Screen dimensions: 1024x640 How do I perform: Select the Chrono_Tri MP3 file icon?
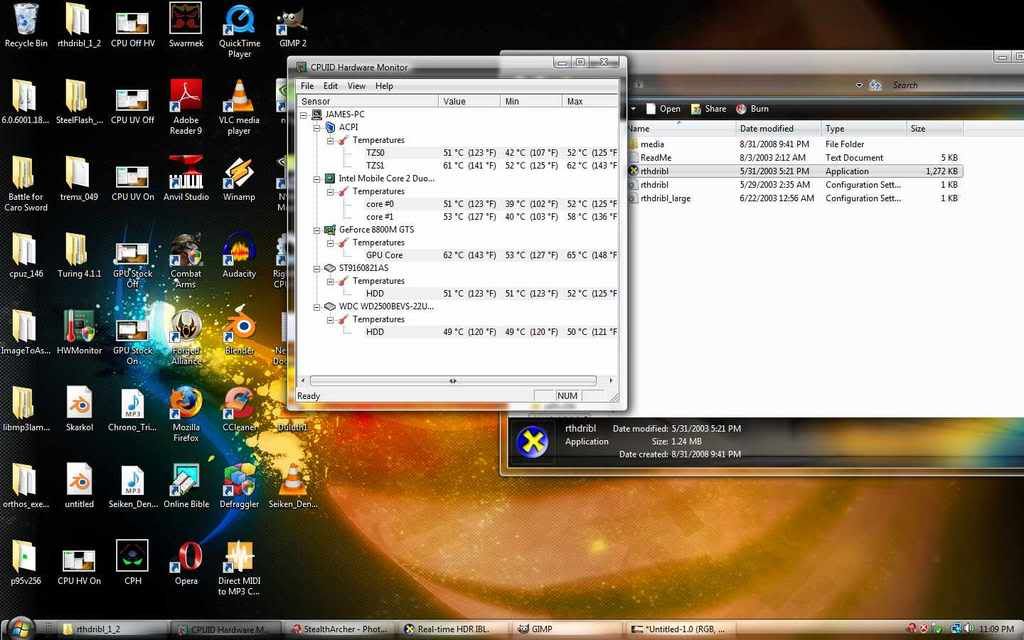pyautogui.click(x=133, y=408)
